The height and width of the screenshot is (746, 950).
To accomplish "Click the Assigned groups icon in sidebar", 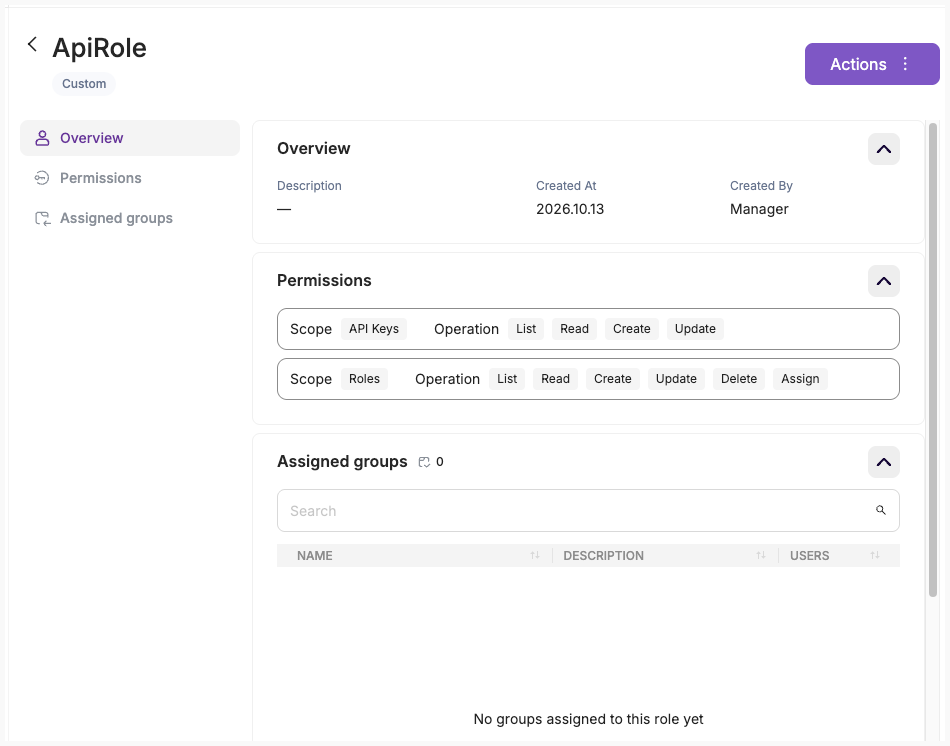I will coord(42,218).
